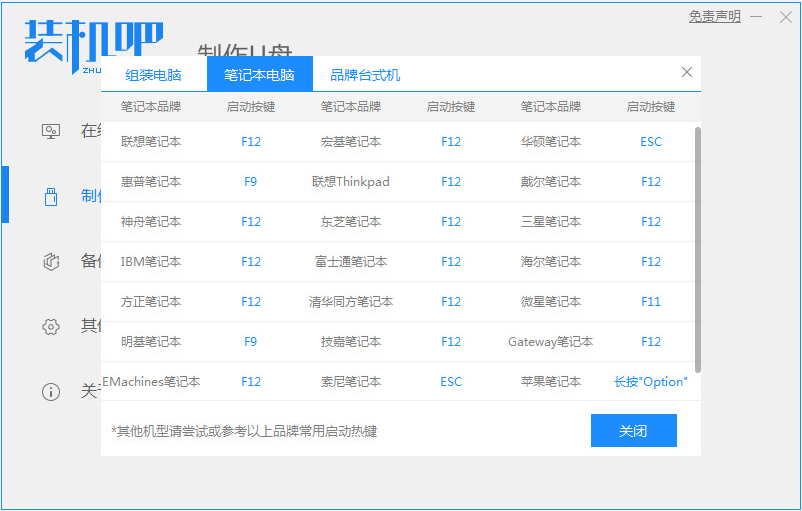The image size is (802, 511).
Task: Open the 品牌台式机 tab
Action: point(365,75)
